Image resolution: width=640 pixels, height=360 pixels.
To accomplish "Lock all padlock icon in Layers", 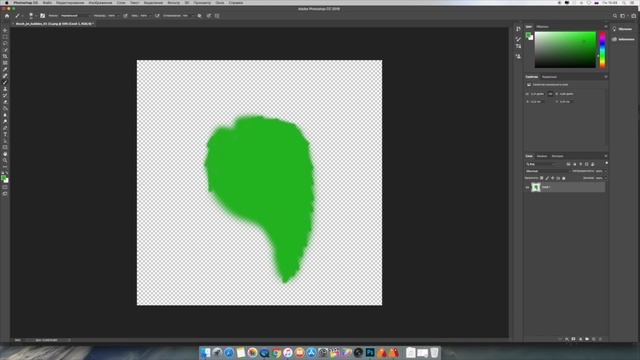I will pyautogui.click(x=564, y=178).
